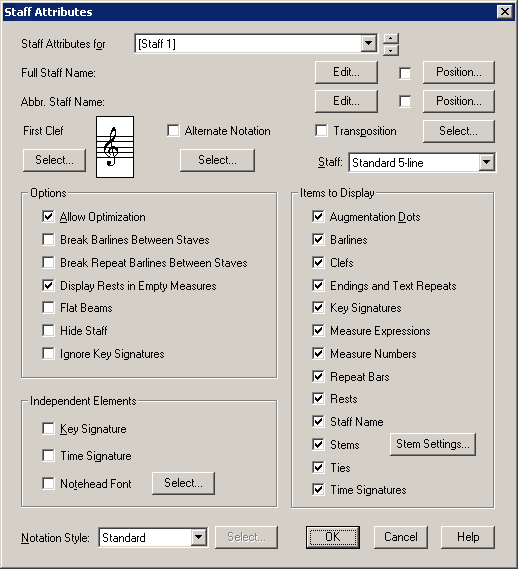Viewport: 518px width, 569px height.
Task: Check the Flat Beams option
Action: [48, 308]
